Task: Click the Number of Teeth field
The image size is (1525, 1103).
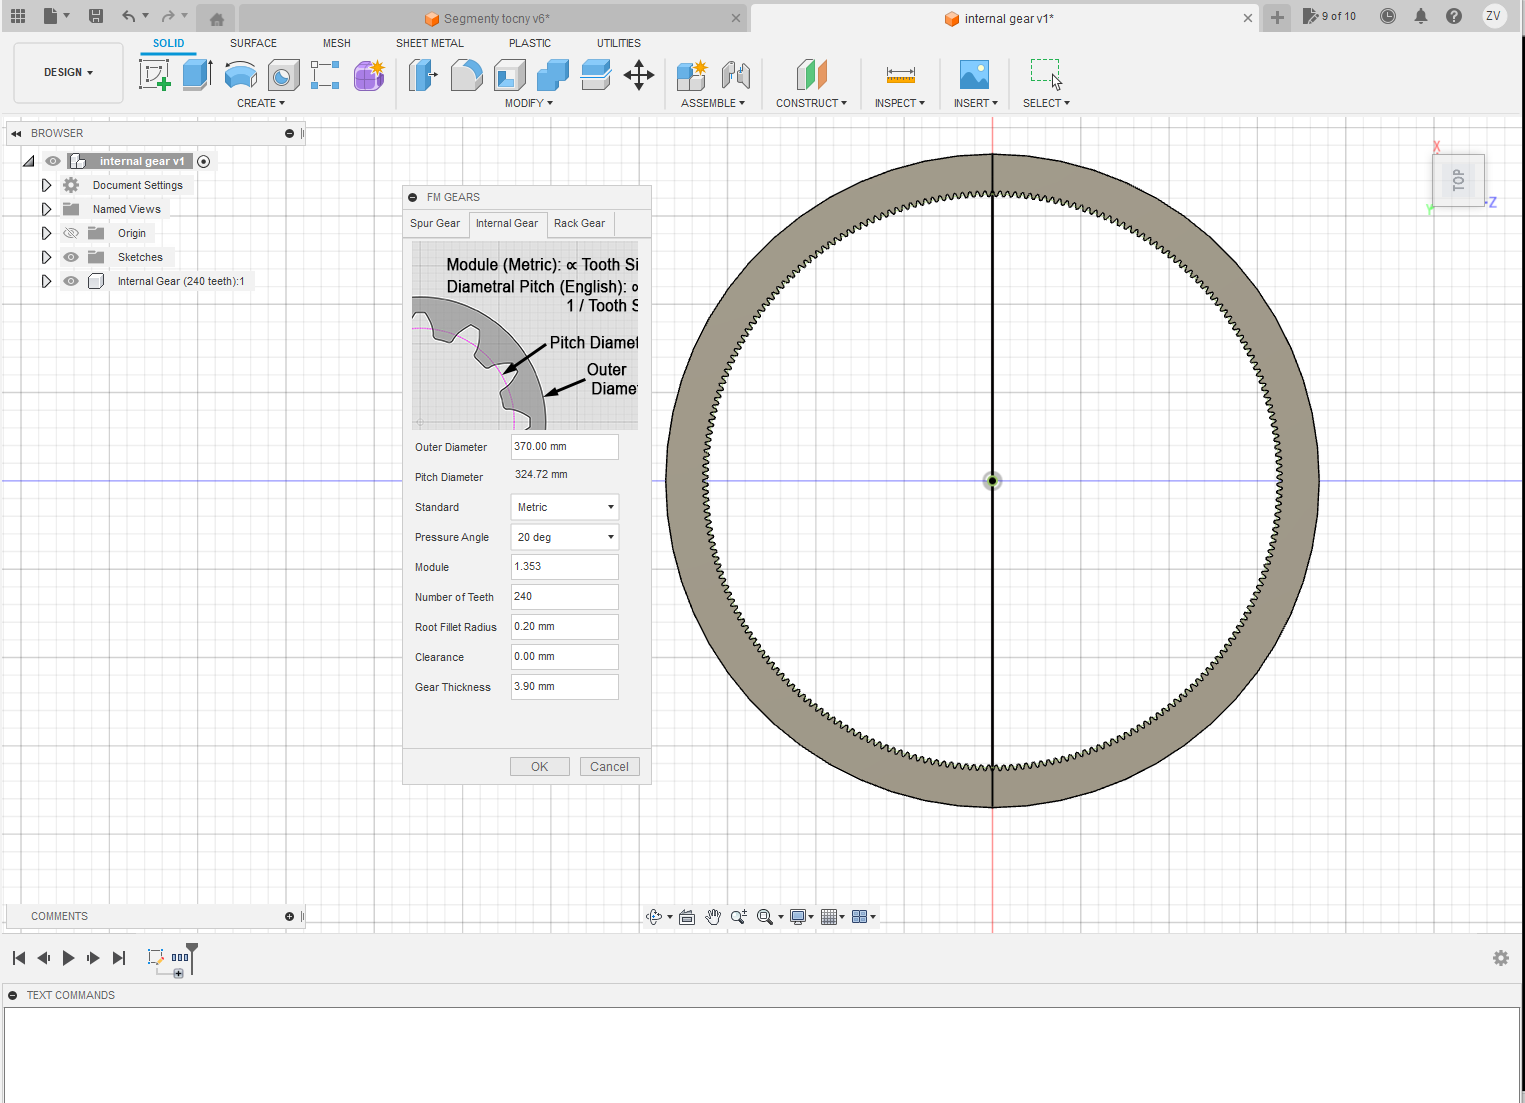Action: (565, 597)
